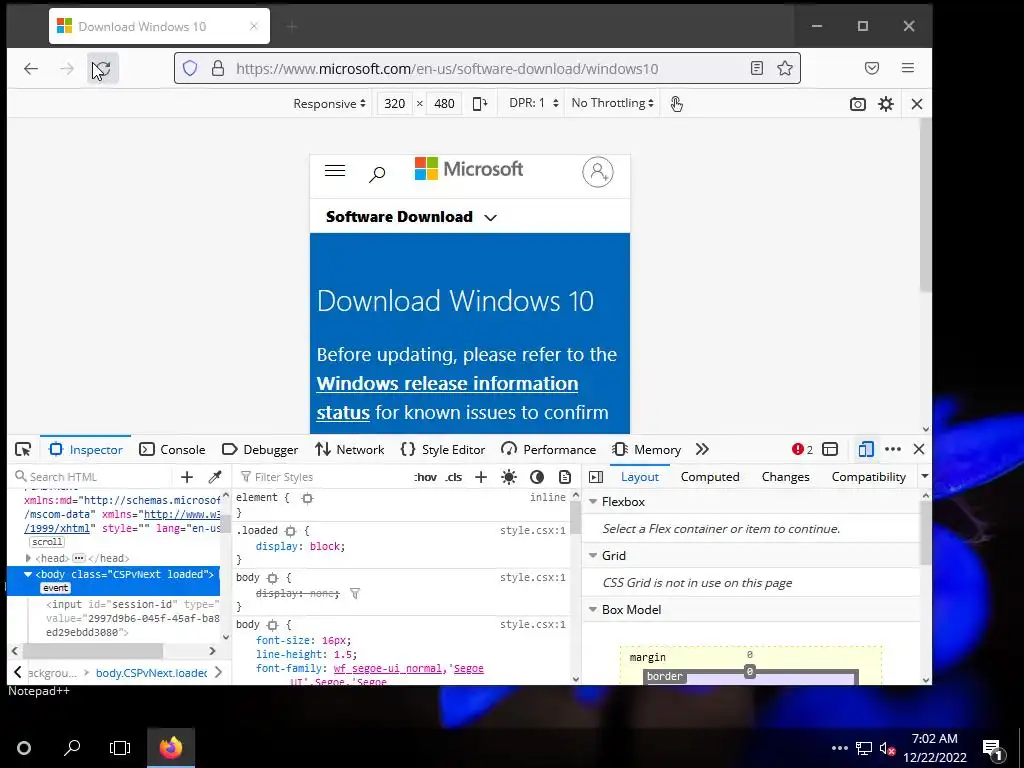Open Firefox from the taskbar
The height and width of the screenshot is (768, 1024).
(171, 747)
